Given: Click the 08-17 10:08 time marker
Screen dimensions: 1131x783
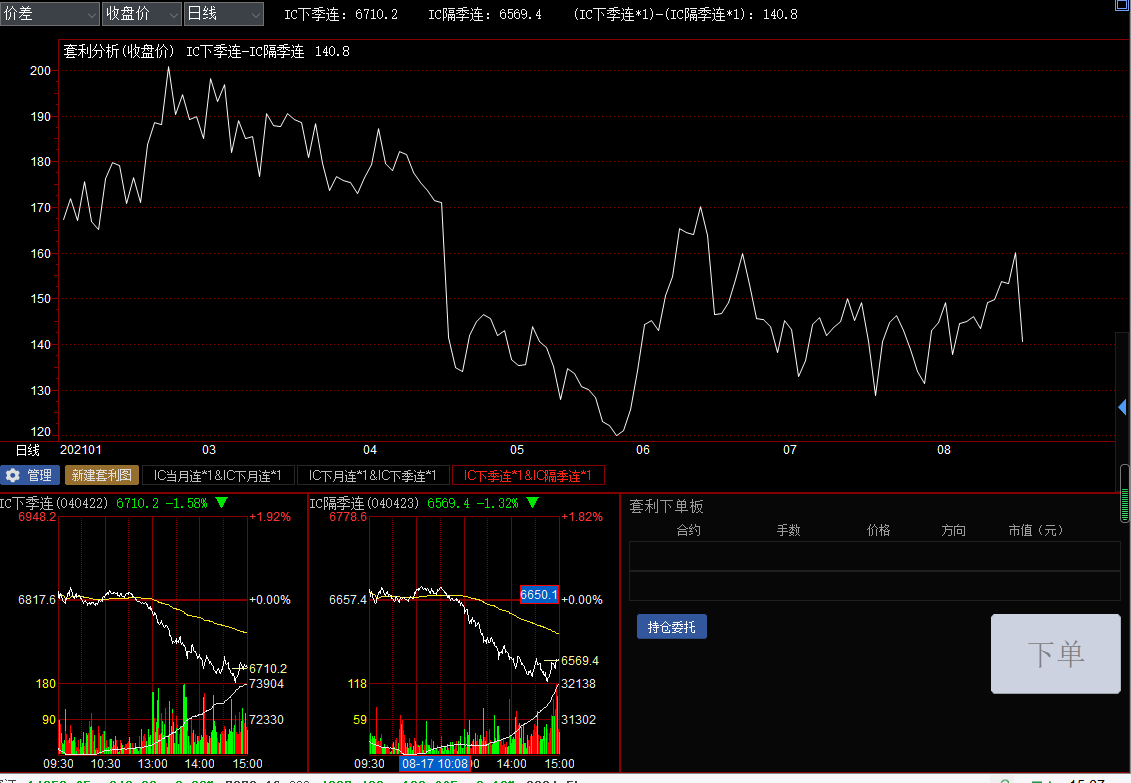Looking at the screenshot, I should point(434,764).
